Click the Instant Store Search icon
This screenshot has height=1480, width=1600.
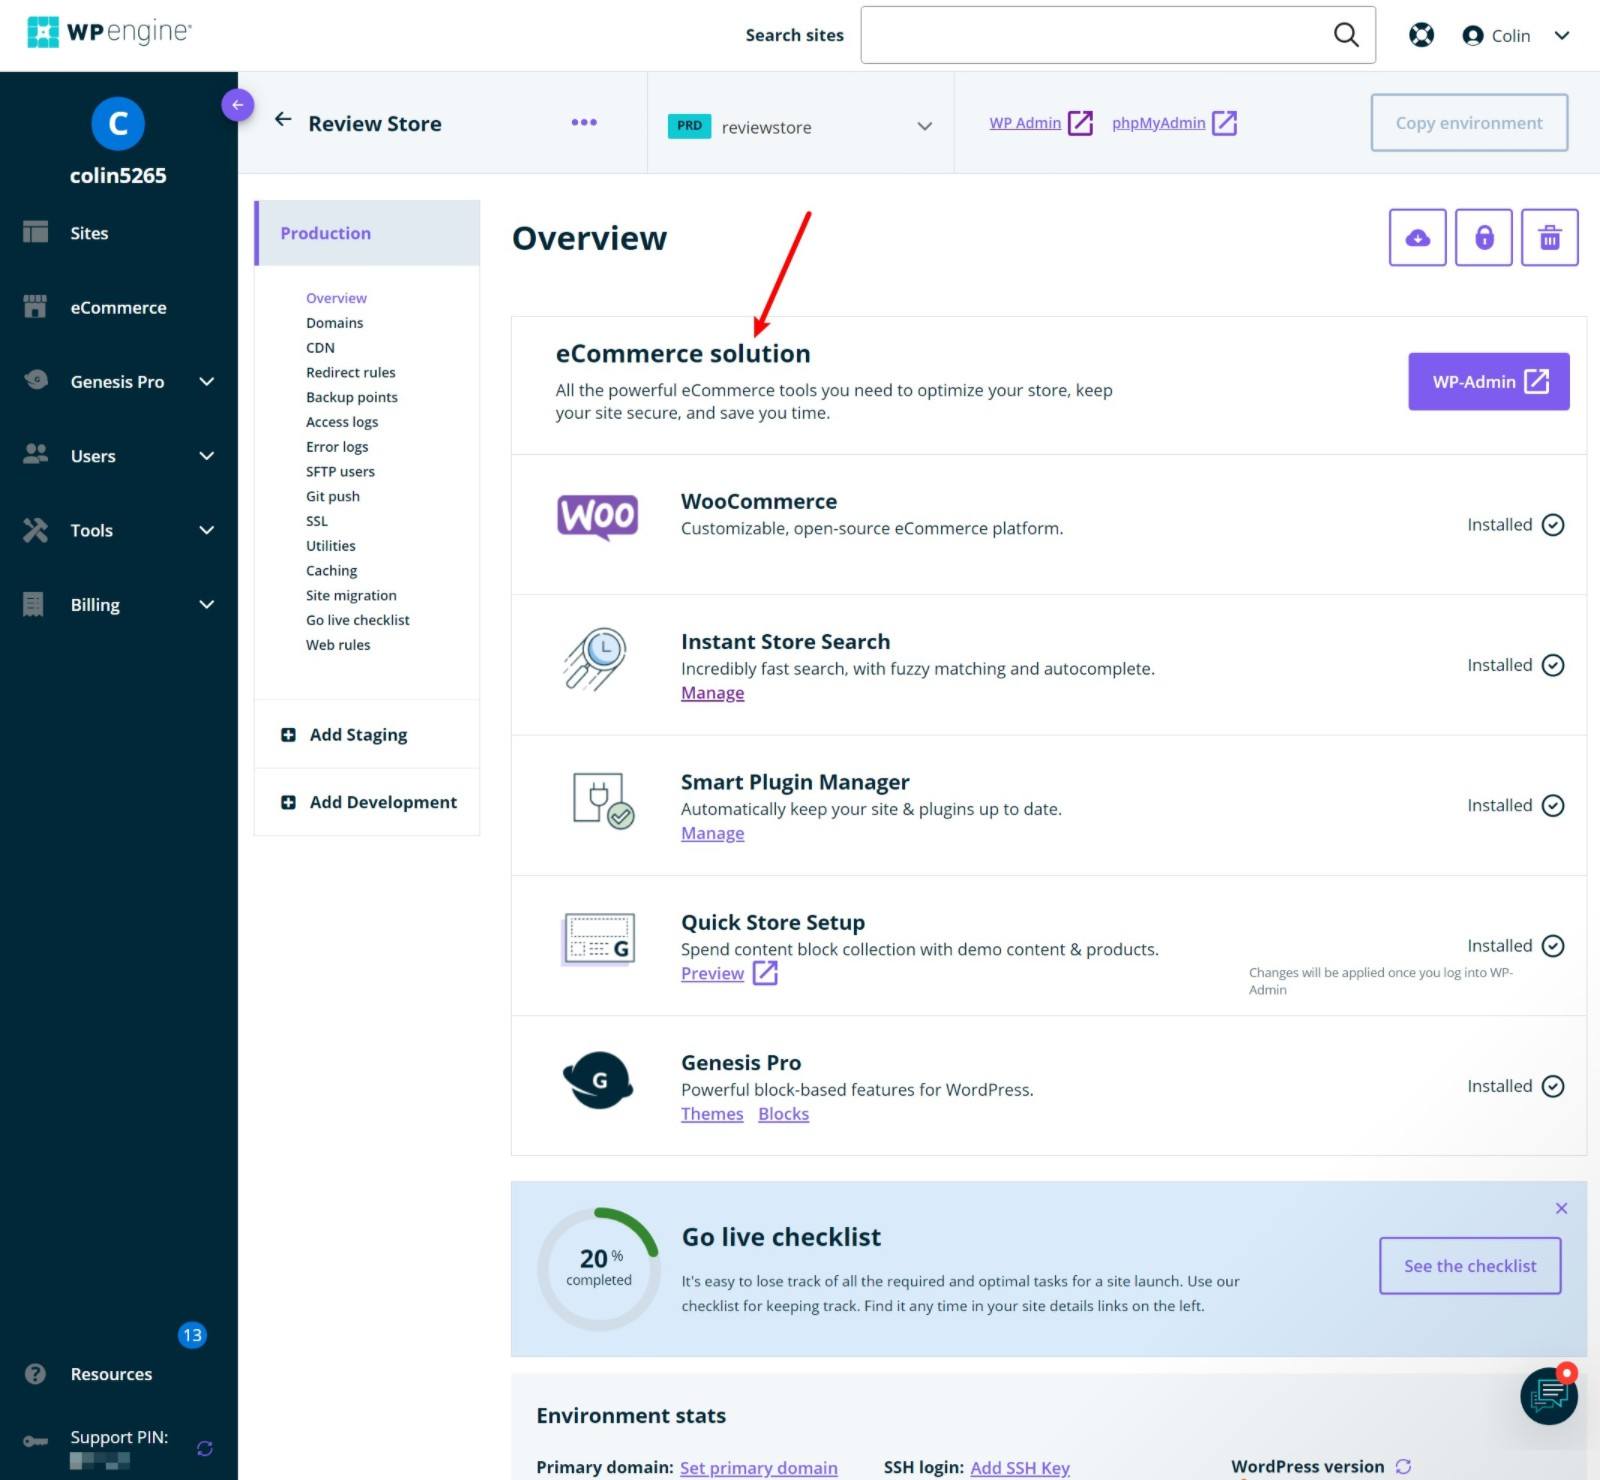(x=596, y=659)
